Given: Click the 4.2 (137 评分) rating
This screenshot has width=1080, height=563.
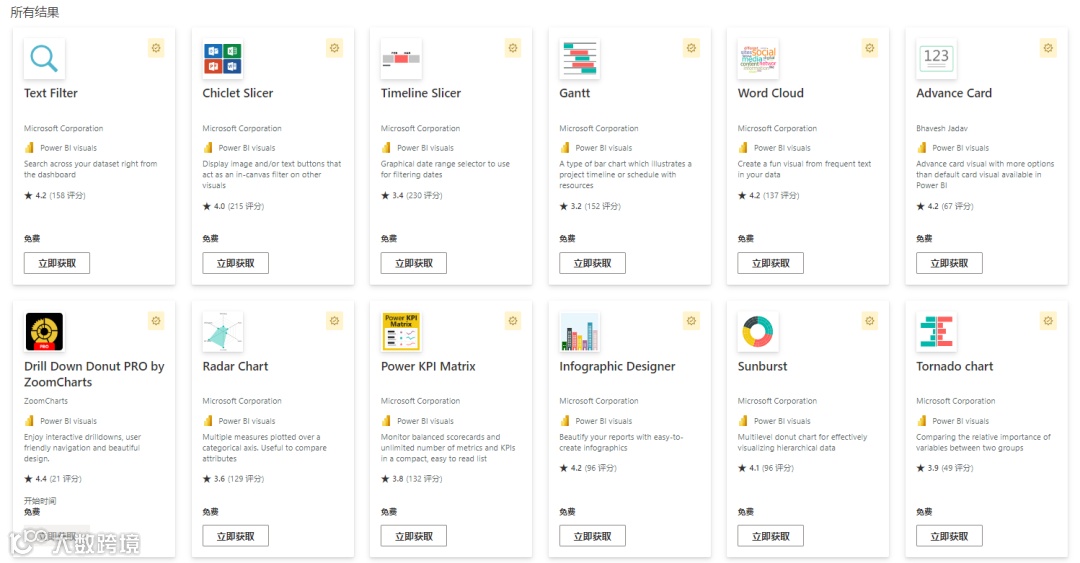Looking at the screenshot, I should pyautogui.click(x=769, y=196).
